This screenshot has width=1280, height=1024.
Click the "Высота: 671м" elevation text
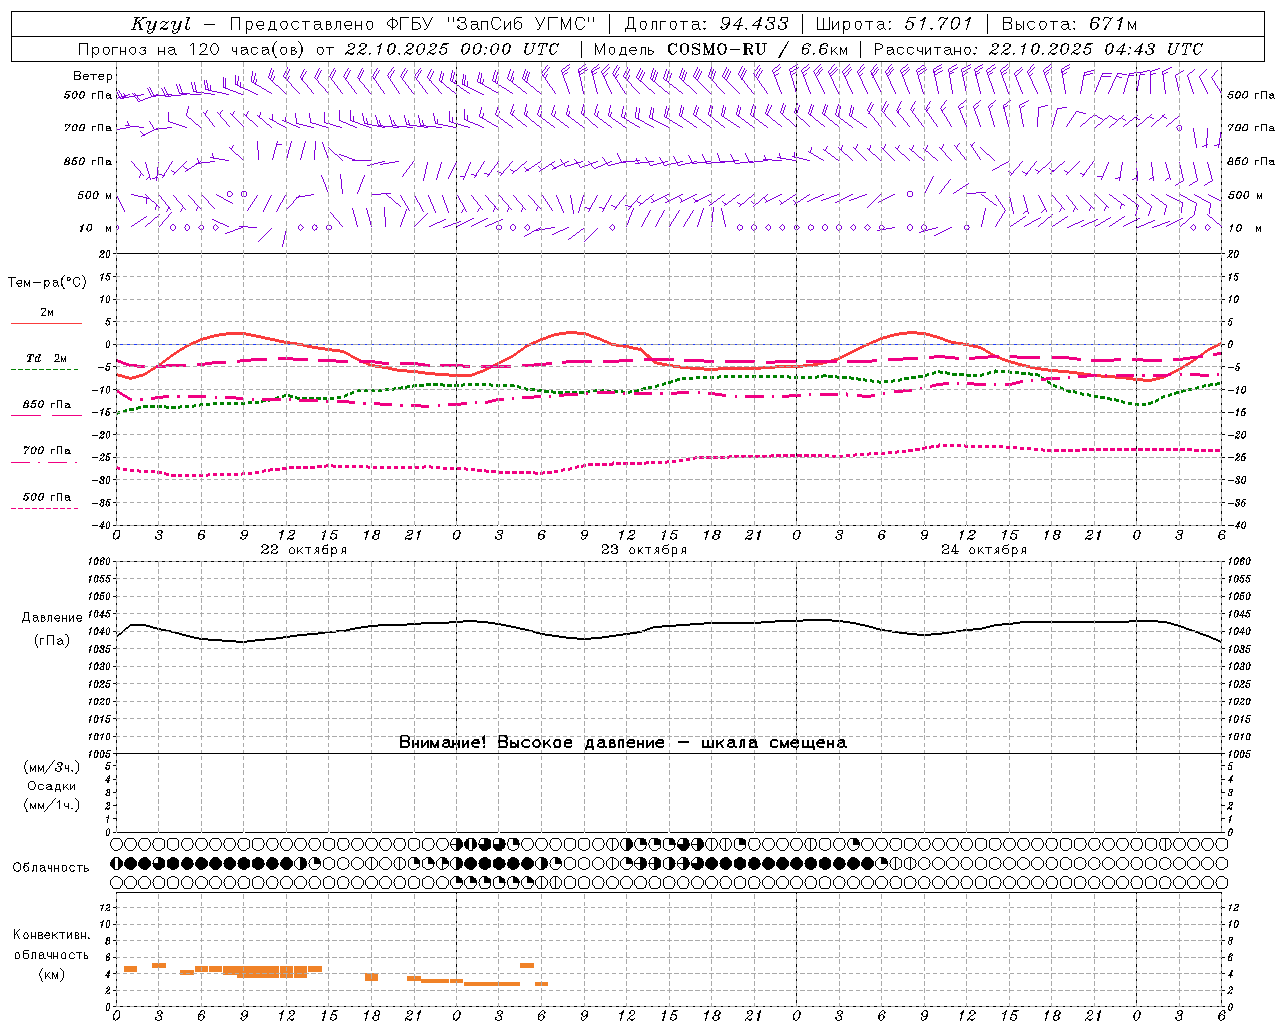1069,24
